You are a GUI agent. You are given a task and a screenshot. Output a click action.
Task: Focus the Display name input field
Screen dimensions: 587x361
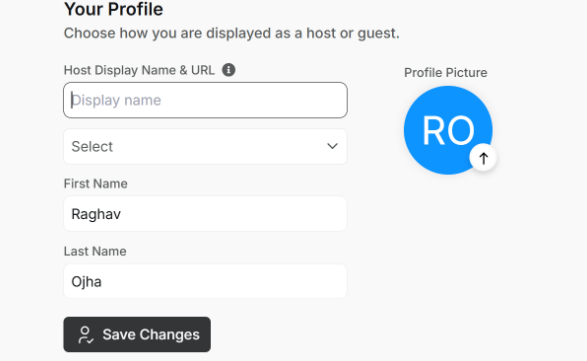[205, 100]
